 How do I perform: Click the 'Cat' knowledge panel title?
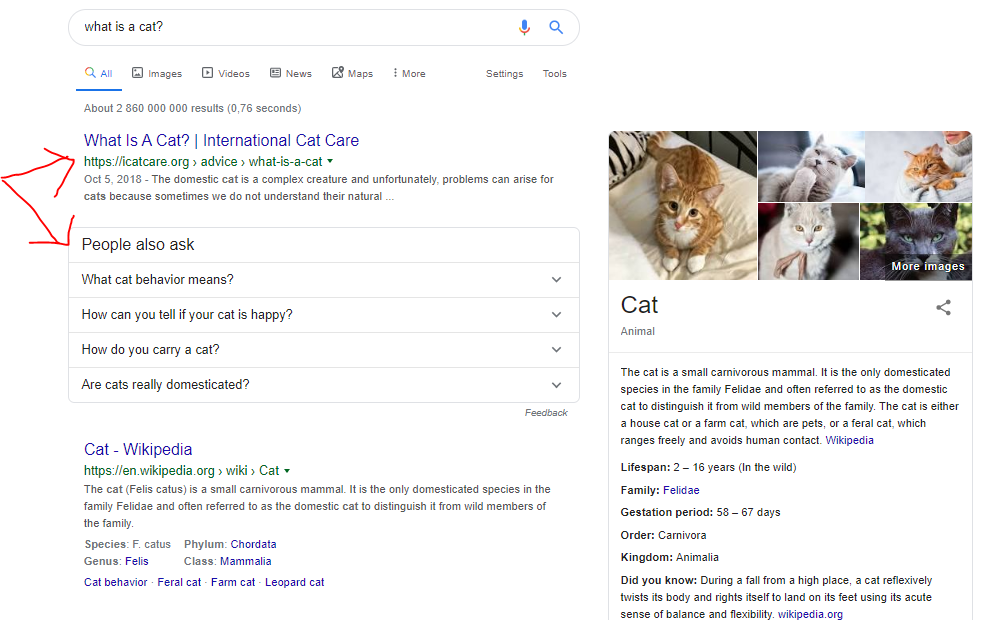pyautogui.click(x=639, y=305)
